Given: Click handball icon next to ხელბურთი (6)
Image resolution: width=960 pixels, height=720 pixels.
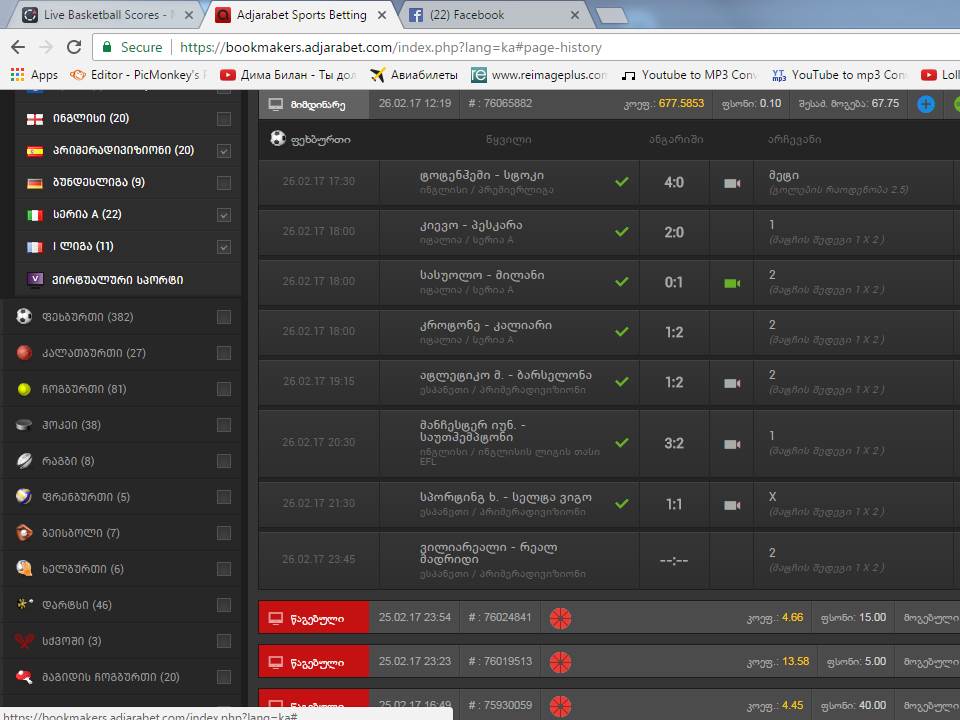Looking at the screenshot, I should coord(24,569).
